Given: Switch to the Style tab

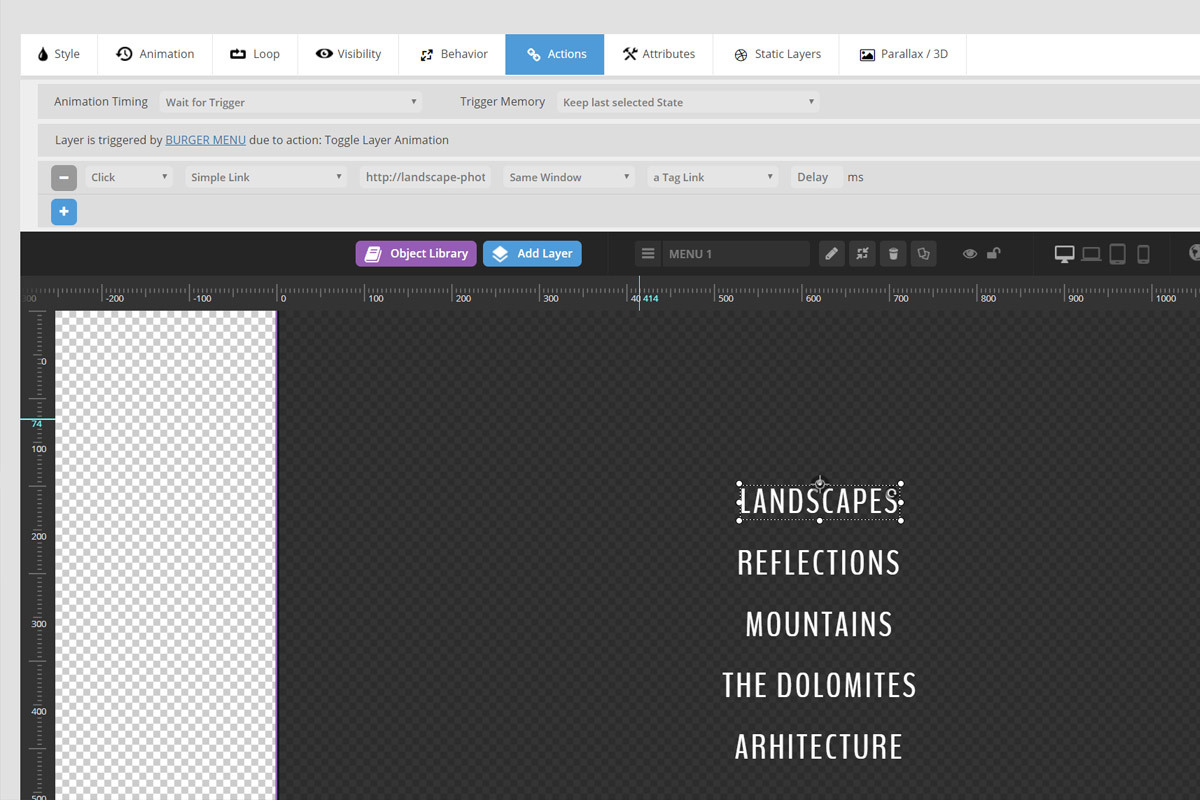Looking at the screenshot, I should pos(59,54).
